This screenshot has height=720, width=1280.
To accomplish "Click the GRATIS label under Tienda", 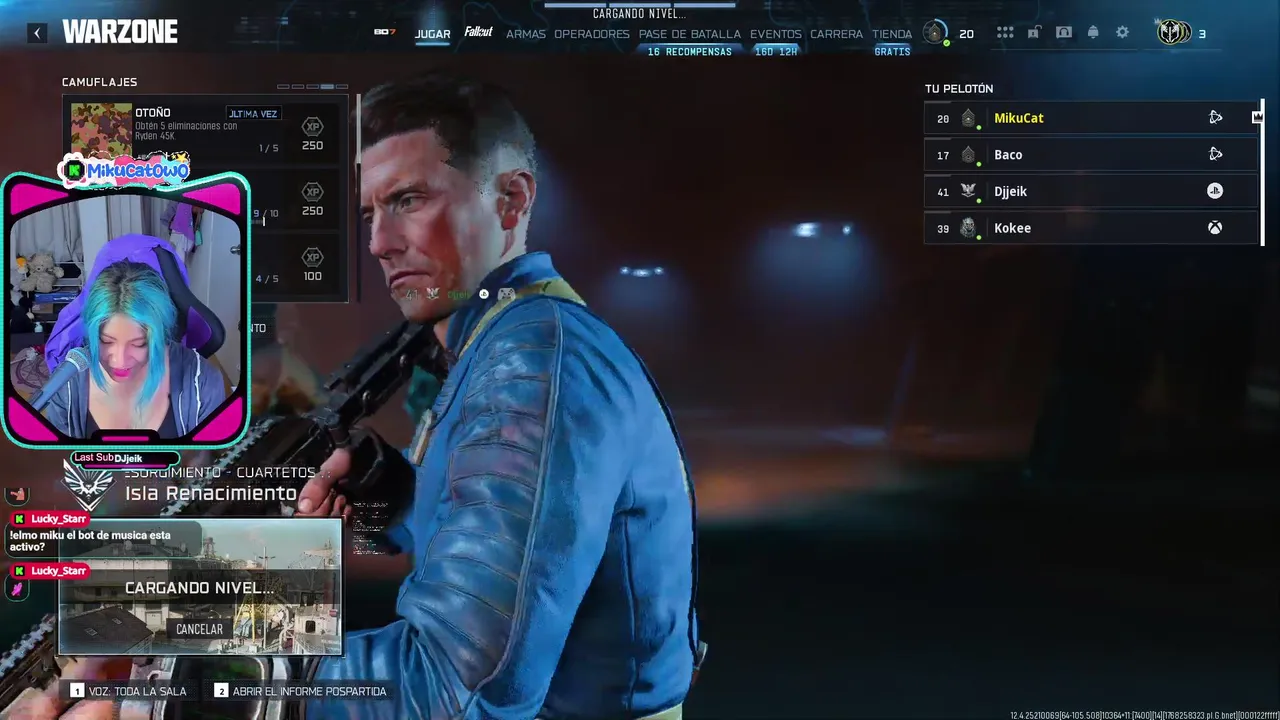I will (x=892, y=51).
